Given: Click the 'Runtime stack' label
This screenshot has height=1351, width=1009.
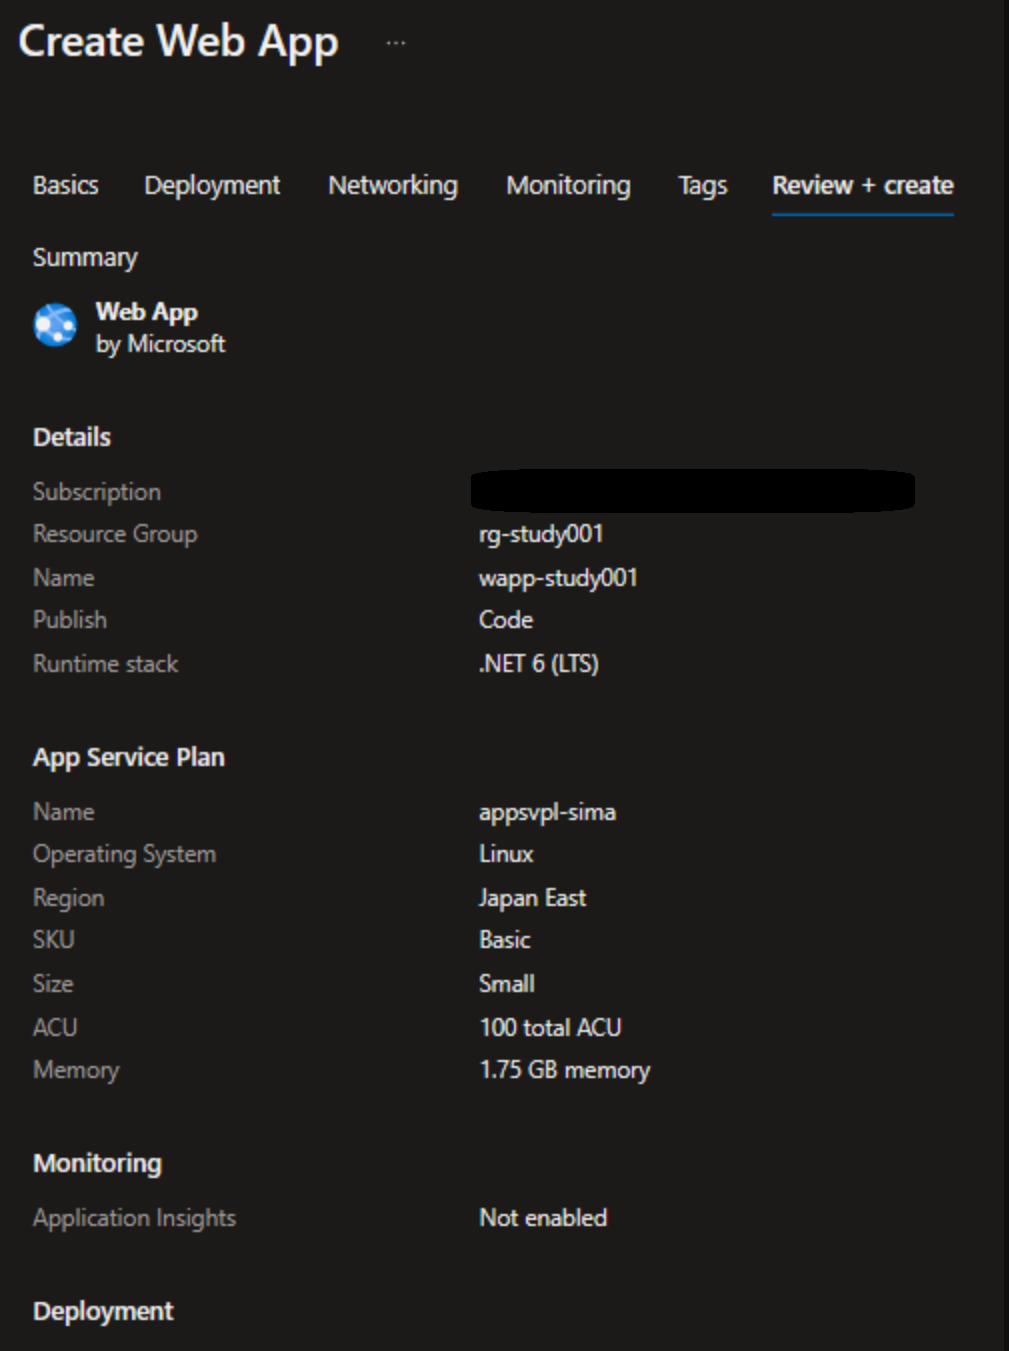Looking at the screenshot, I should click(x=106, y=664).
